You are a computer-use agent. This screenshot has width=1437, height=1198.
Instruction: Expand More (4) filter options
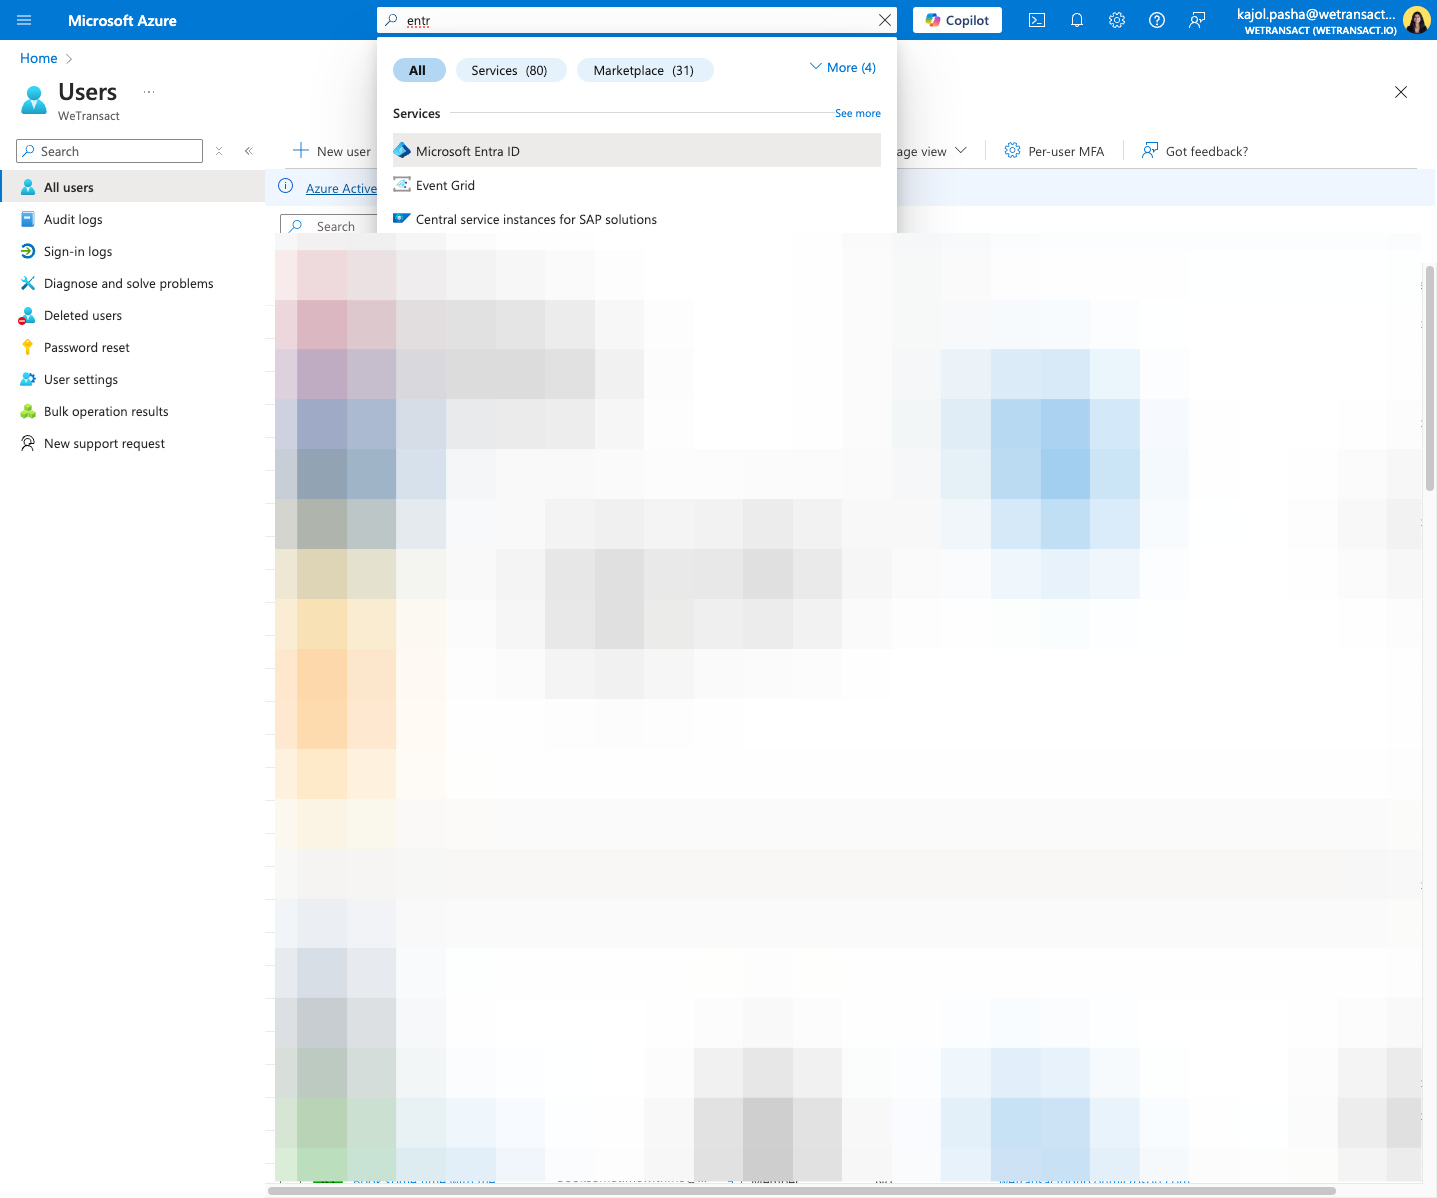pyautogui.click(x=843, y=67)
